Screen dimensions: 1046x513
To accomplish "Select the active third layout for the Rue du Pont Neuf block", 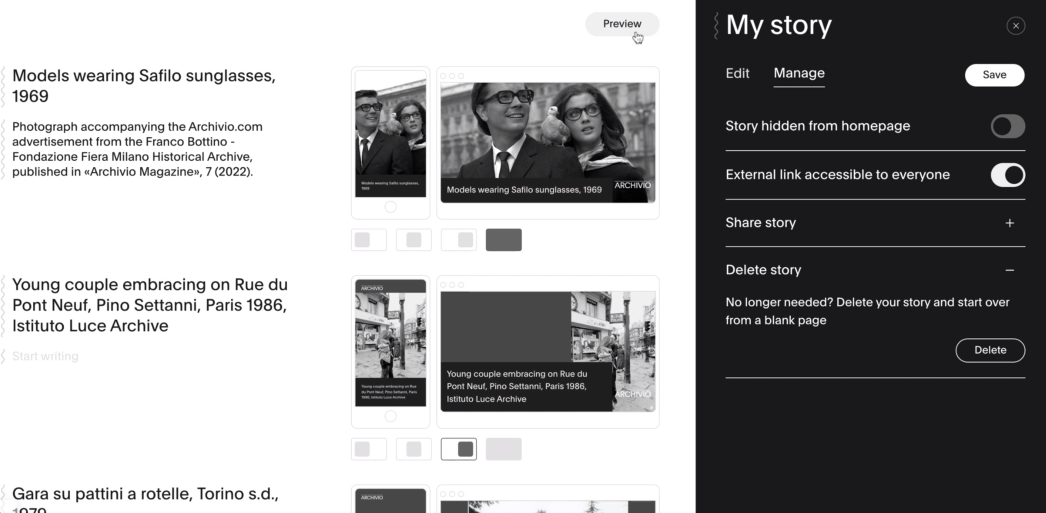I will point(459,449).
